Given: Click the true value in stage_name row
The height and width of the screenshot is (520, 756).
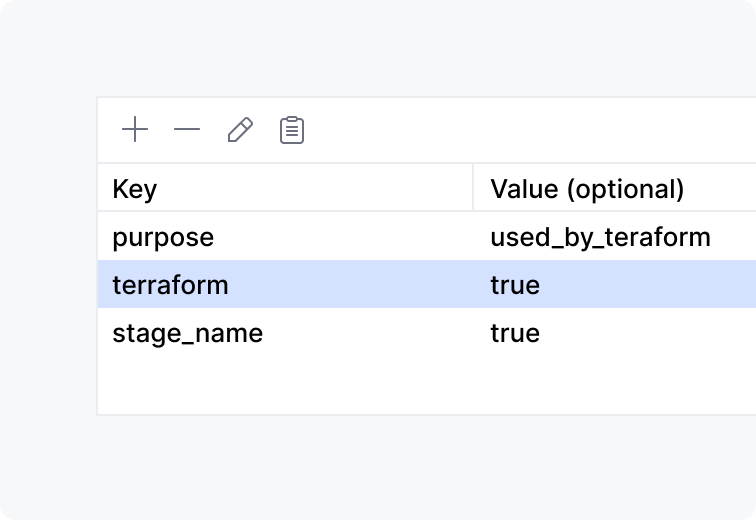Looking at the screenshot, I should click(515, 333).
